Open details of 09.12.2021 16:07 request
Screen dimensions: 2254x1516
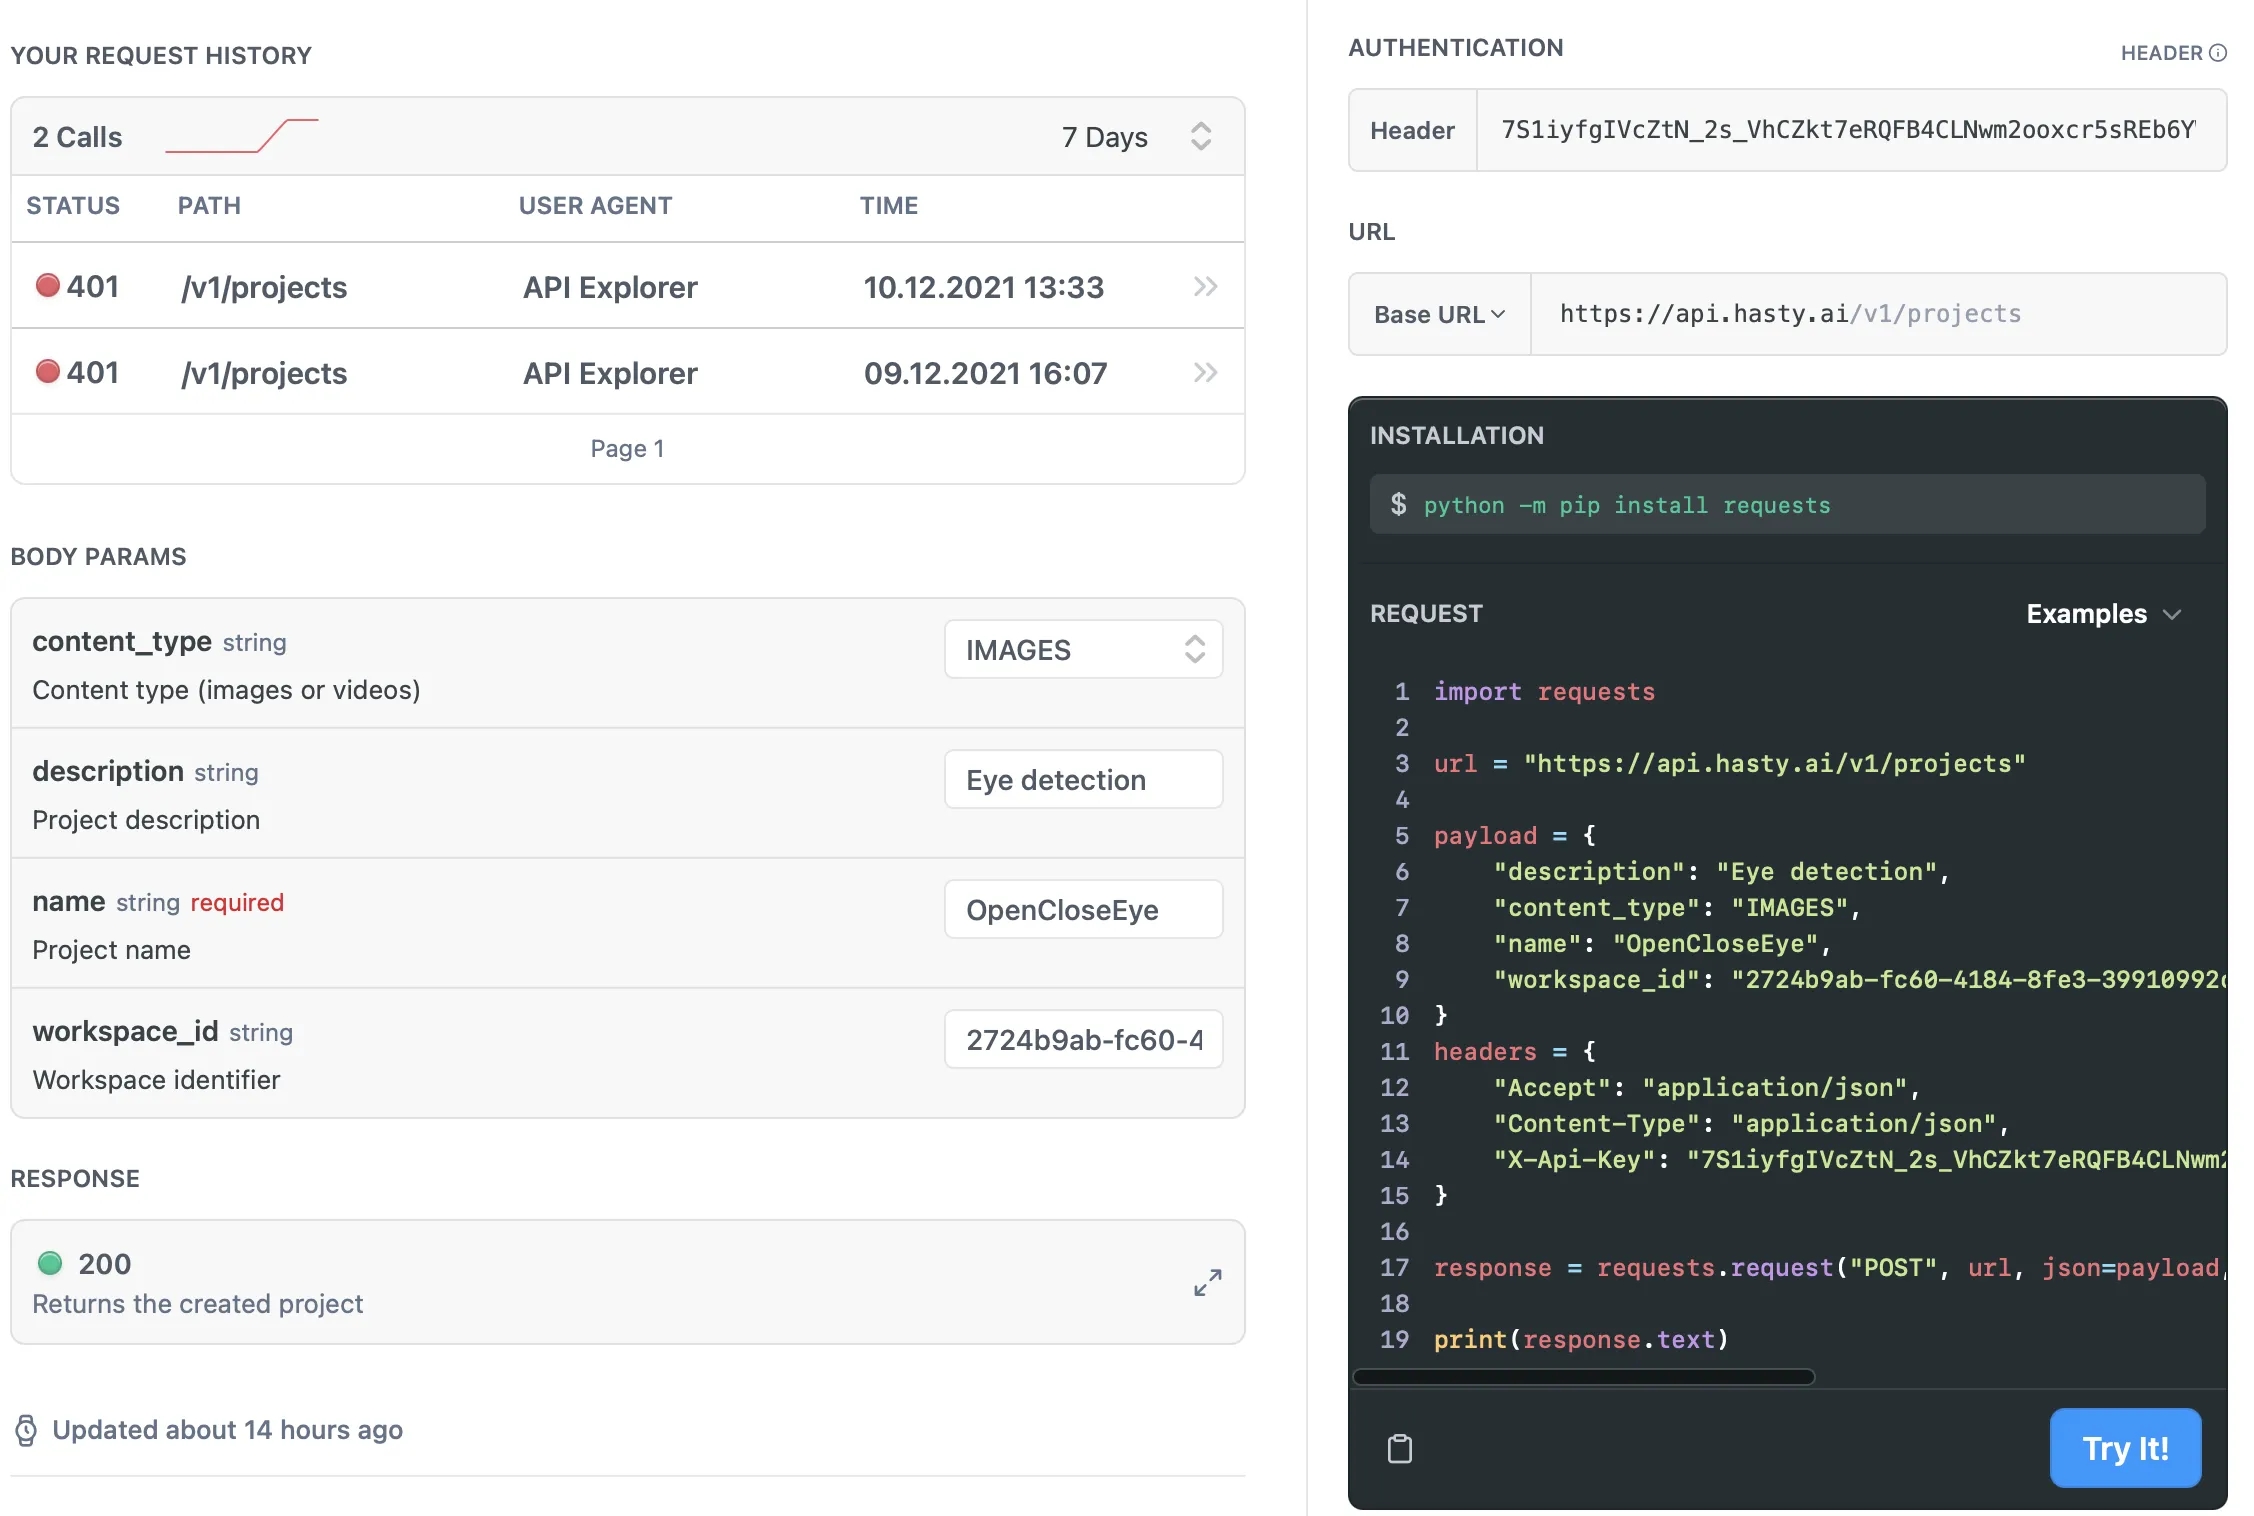tap(1205, 373)
